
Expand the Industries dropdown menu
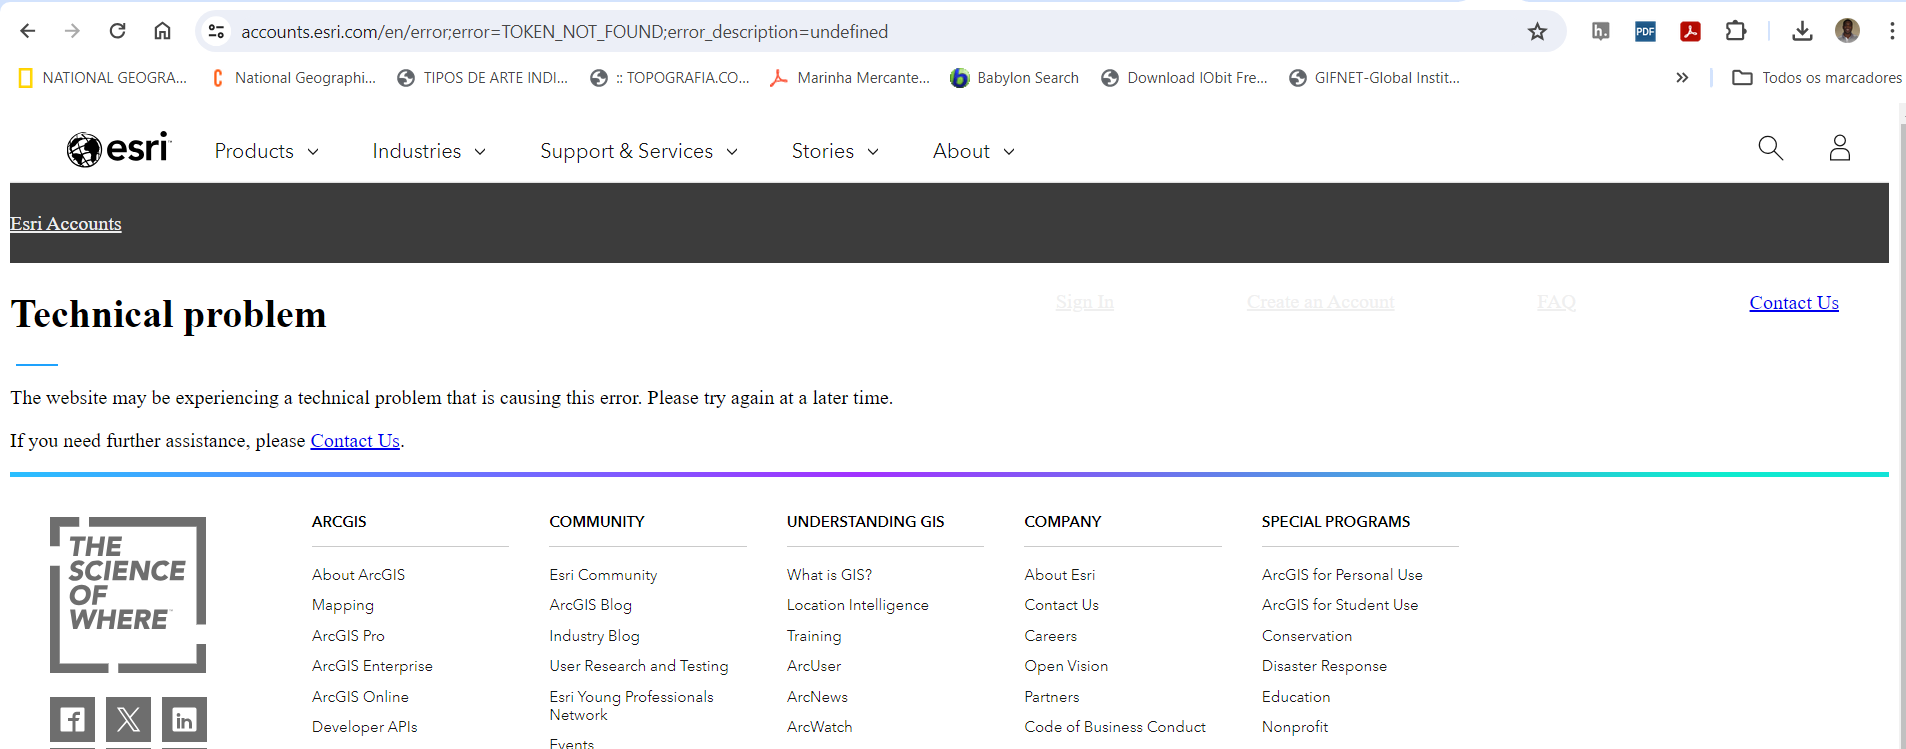[429, 151]
